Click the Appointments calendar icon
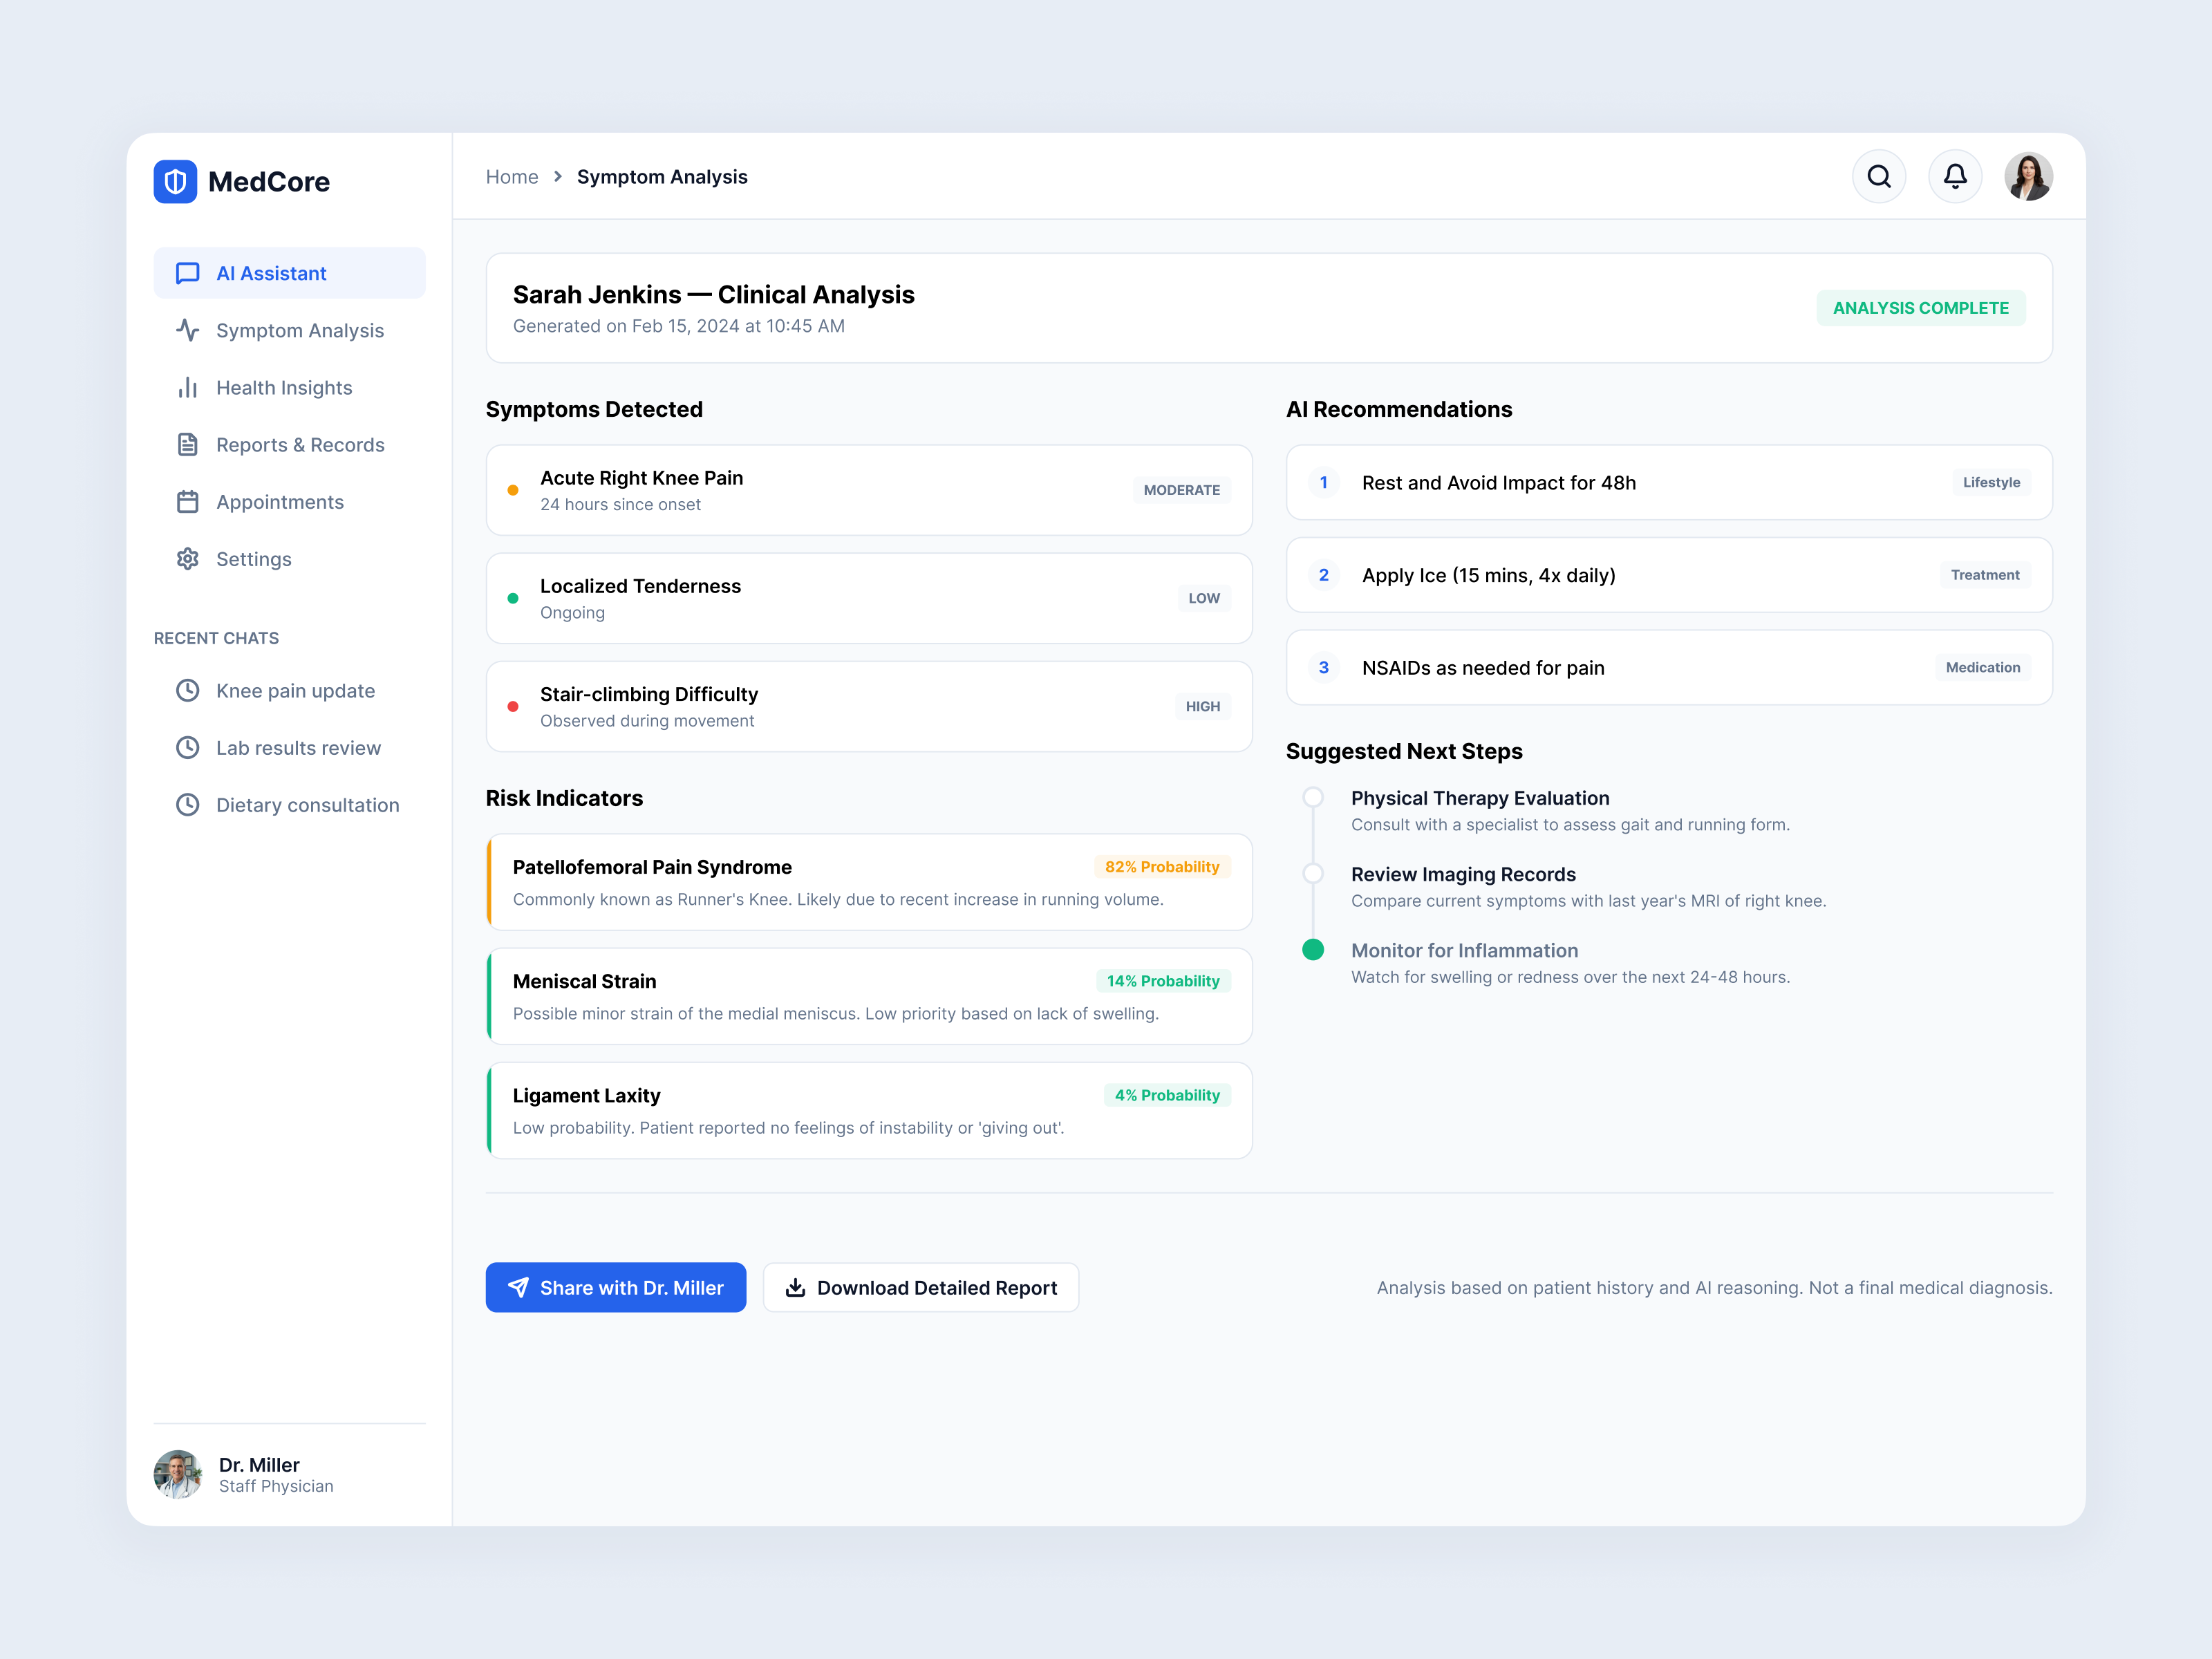 pyautogui.click(x=188, y=501)
